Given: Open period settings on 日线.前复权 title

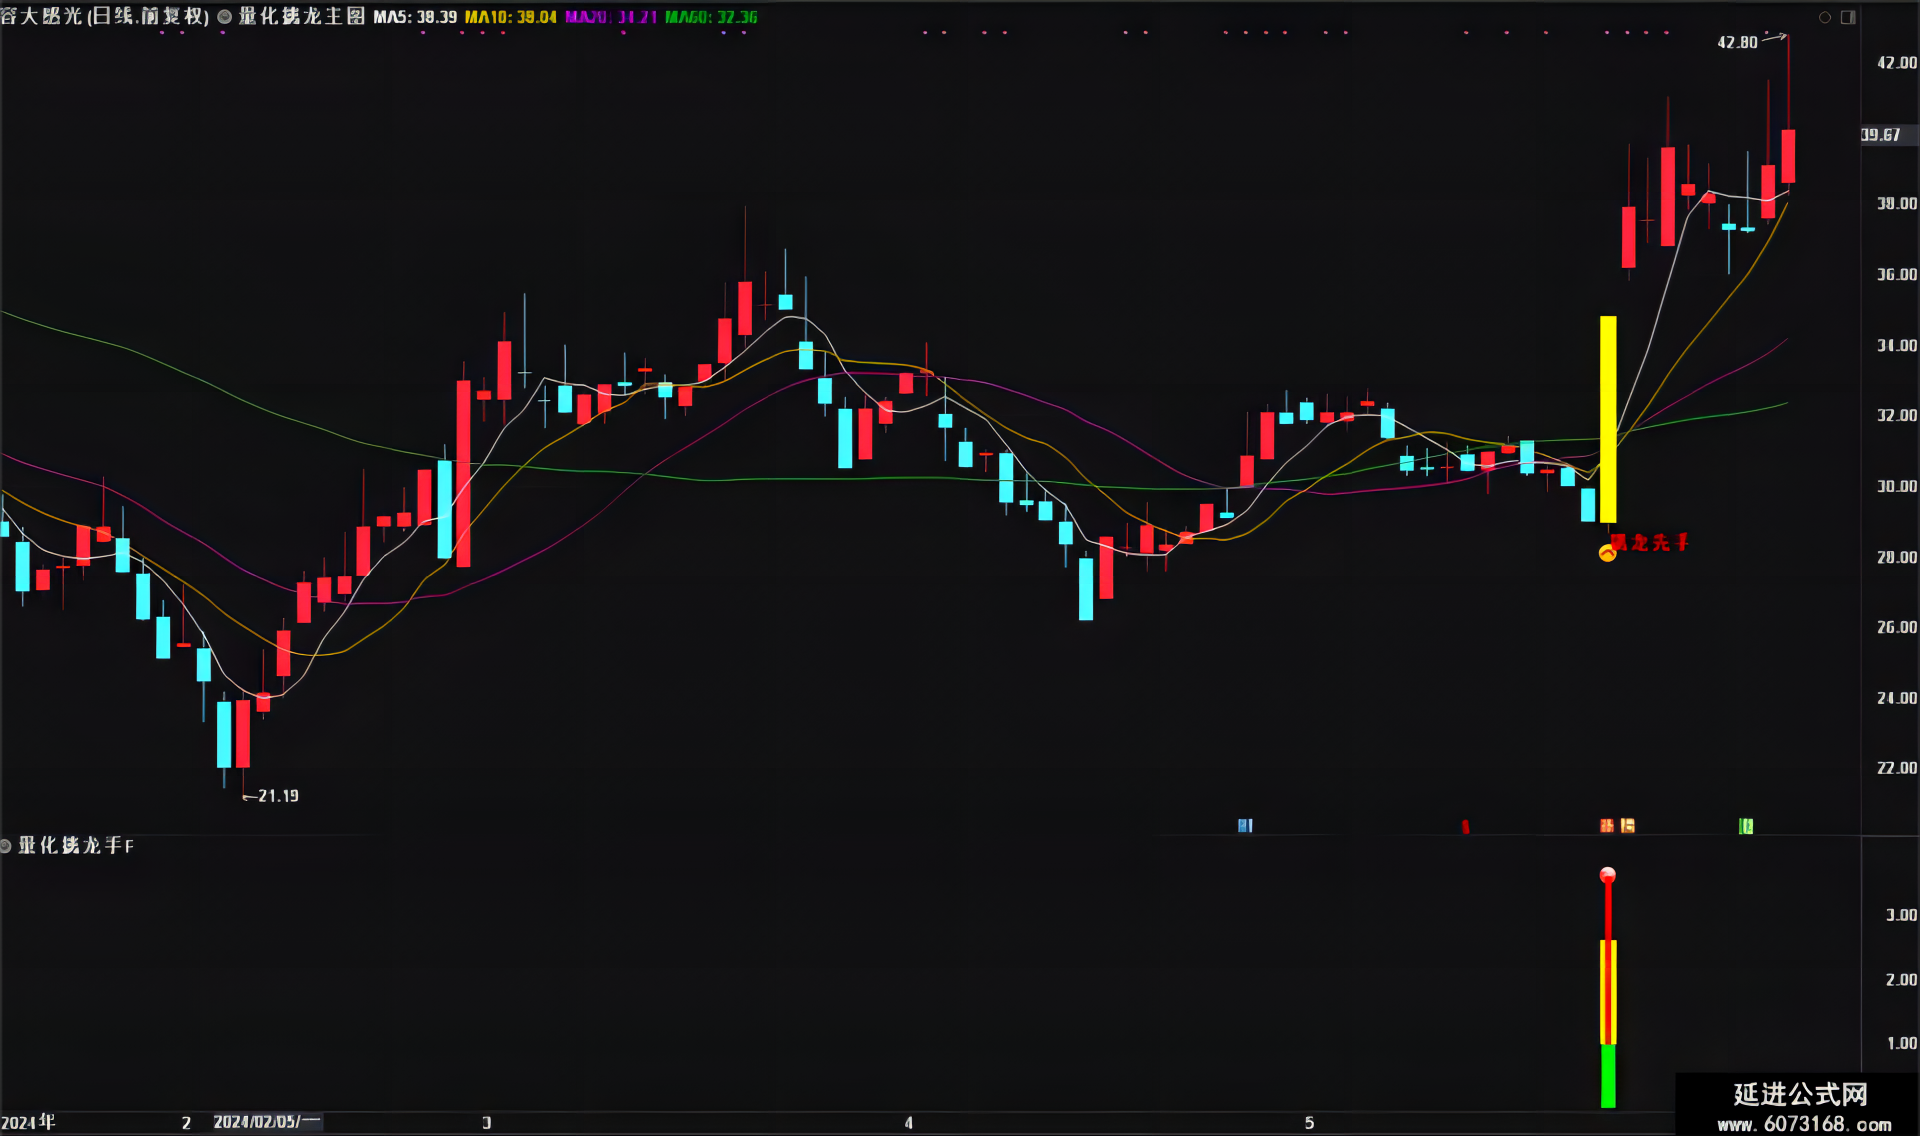Looking at the screenshot, I should click(148, 17).
